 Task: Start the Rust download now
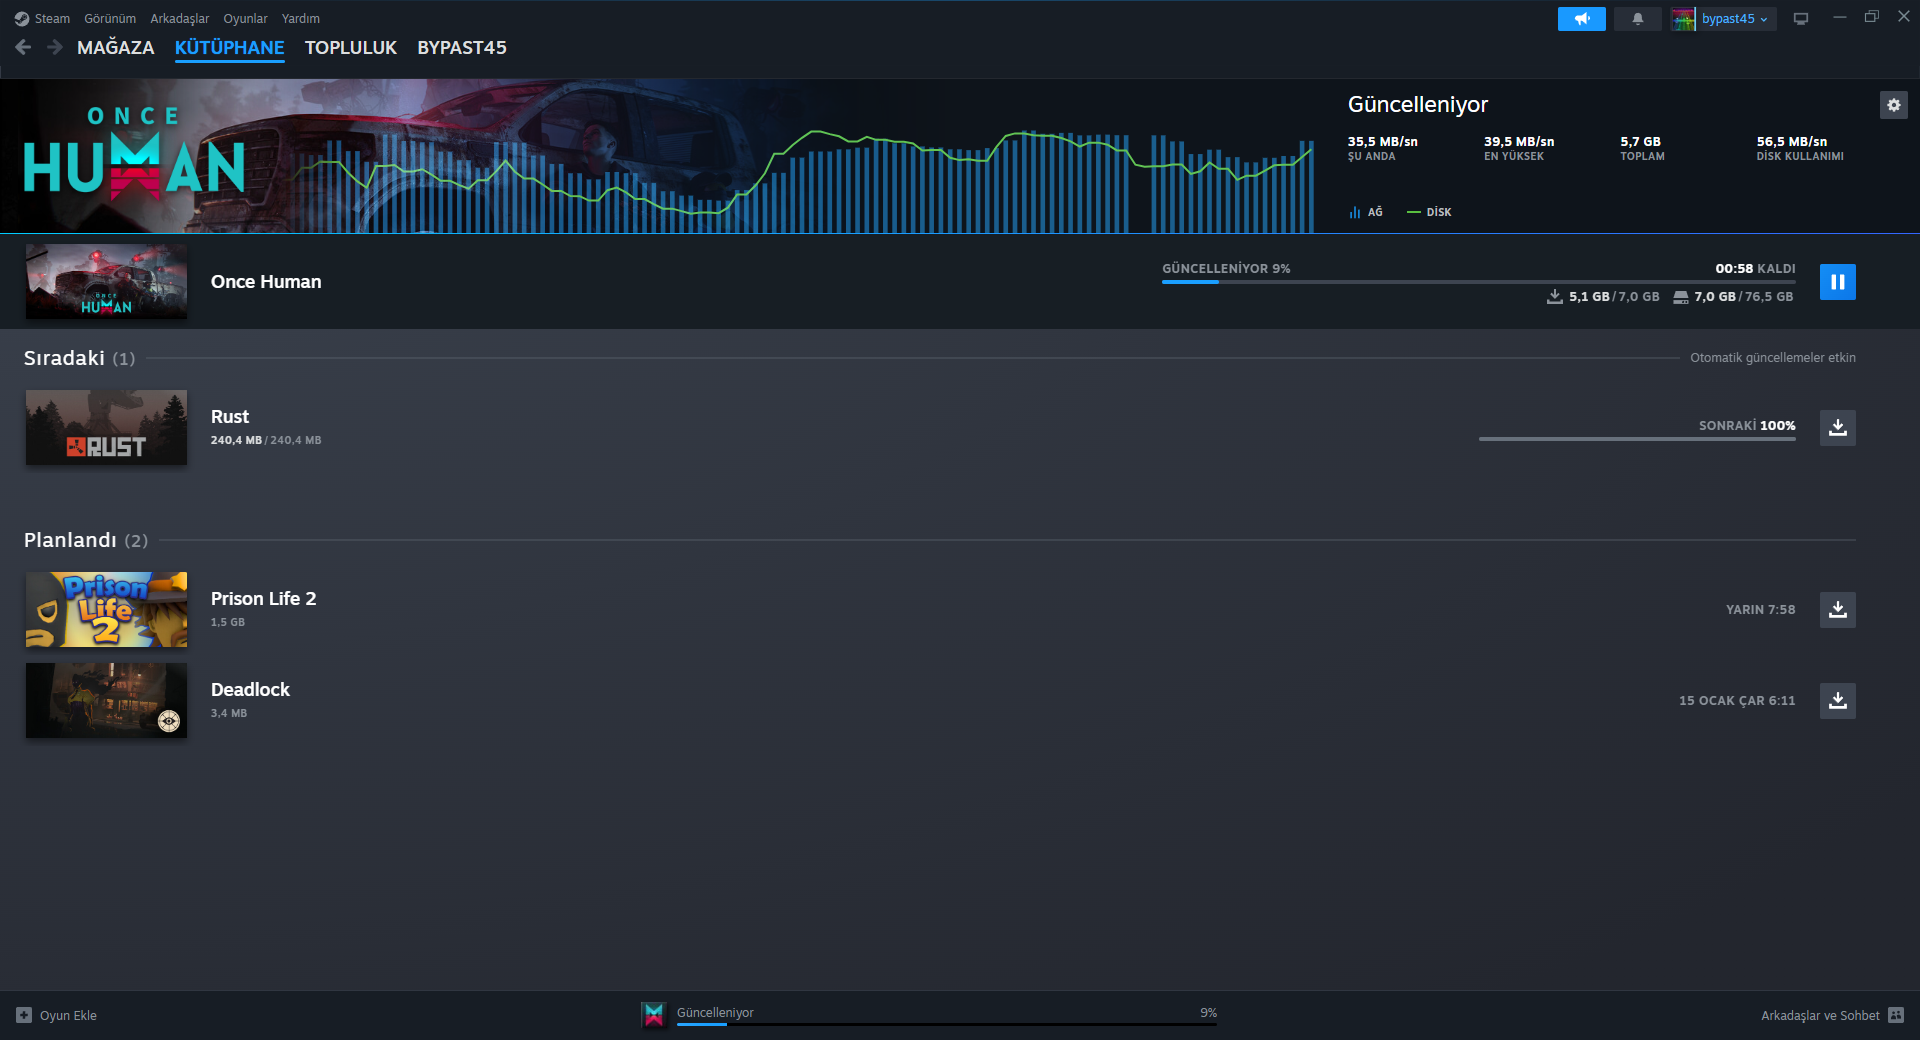click(1837, 428)
